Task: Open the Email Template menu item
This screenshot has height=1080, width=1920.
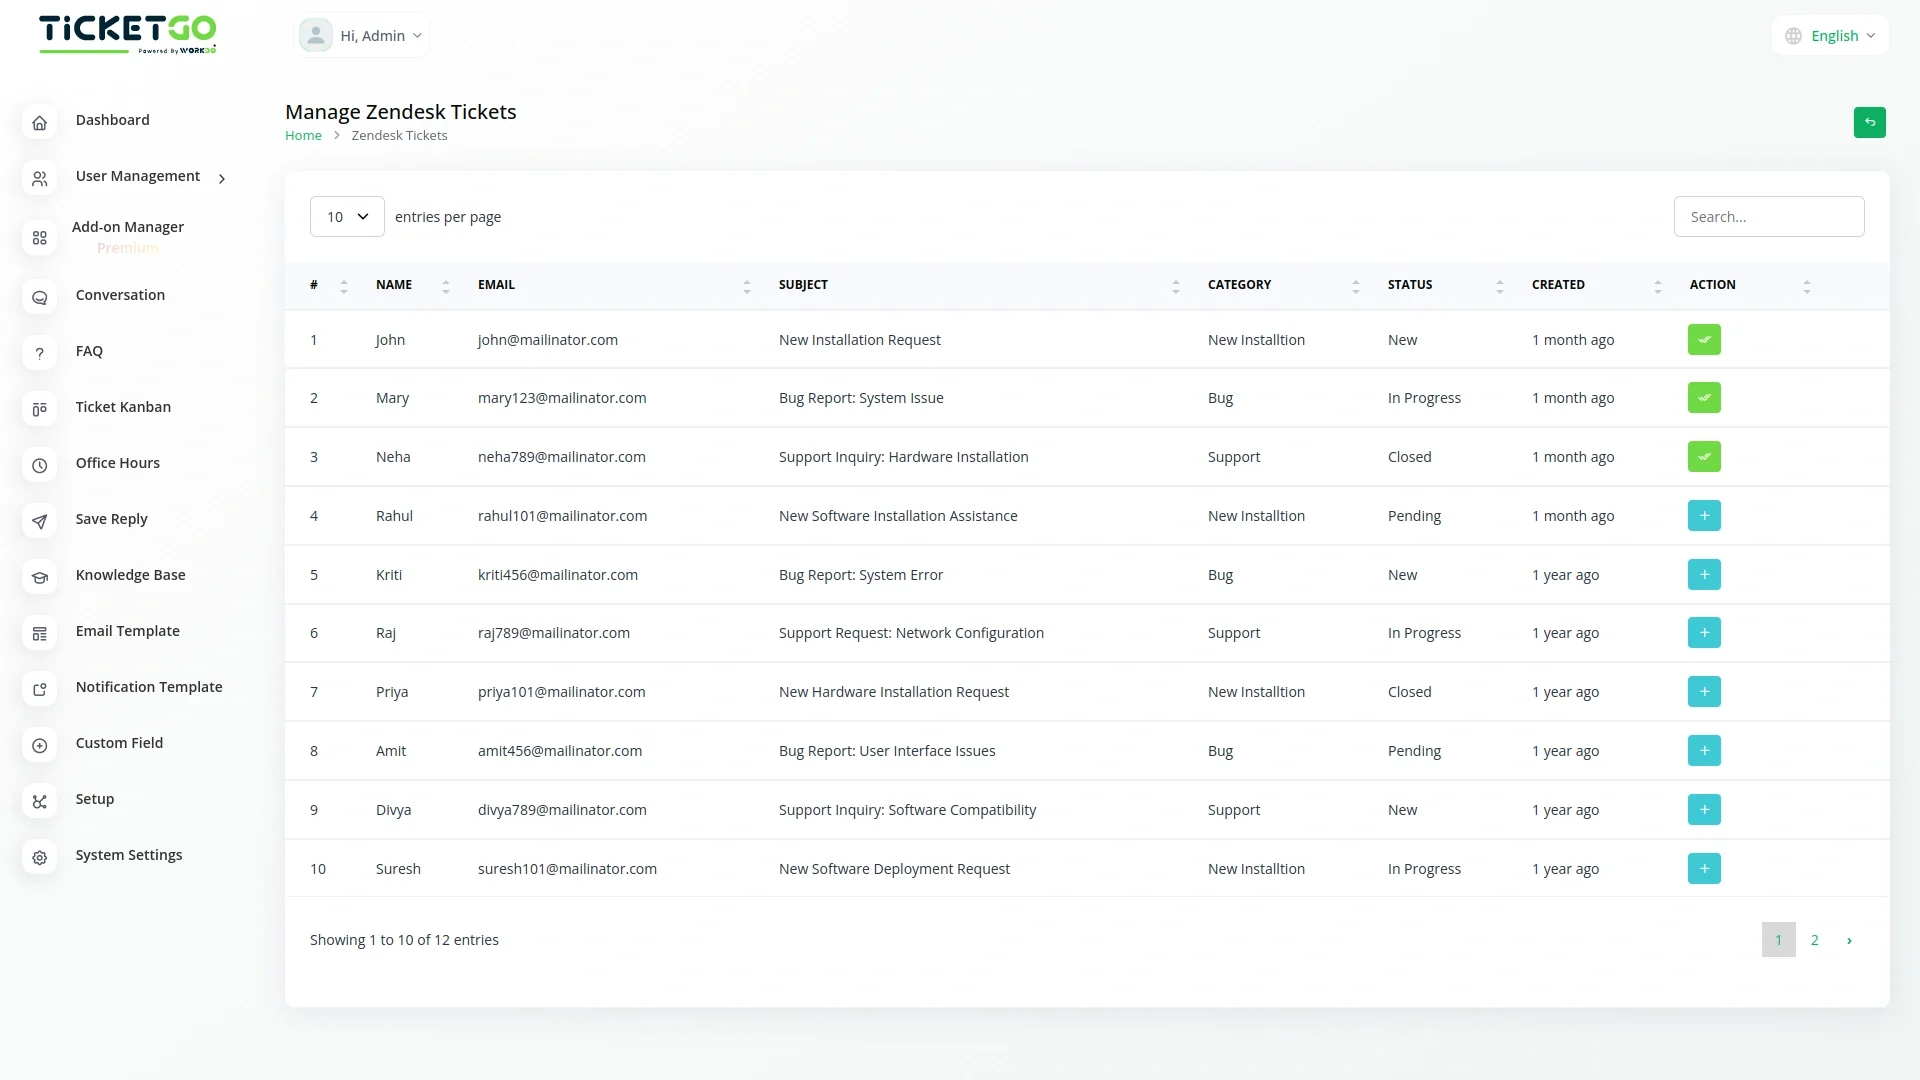Action: (x=127, y=631)
